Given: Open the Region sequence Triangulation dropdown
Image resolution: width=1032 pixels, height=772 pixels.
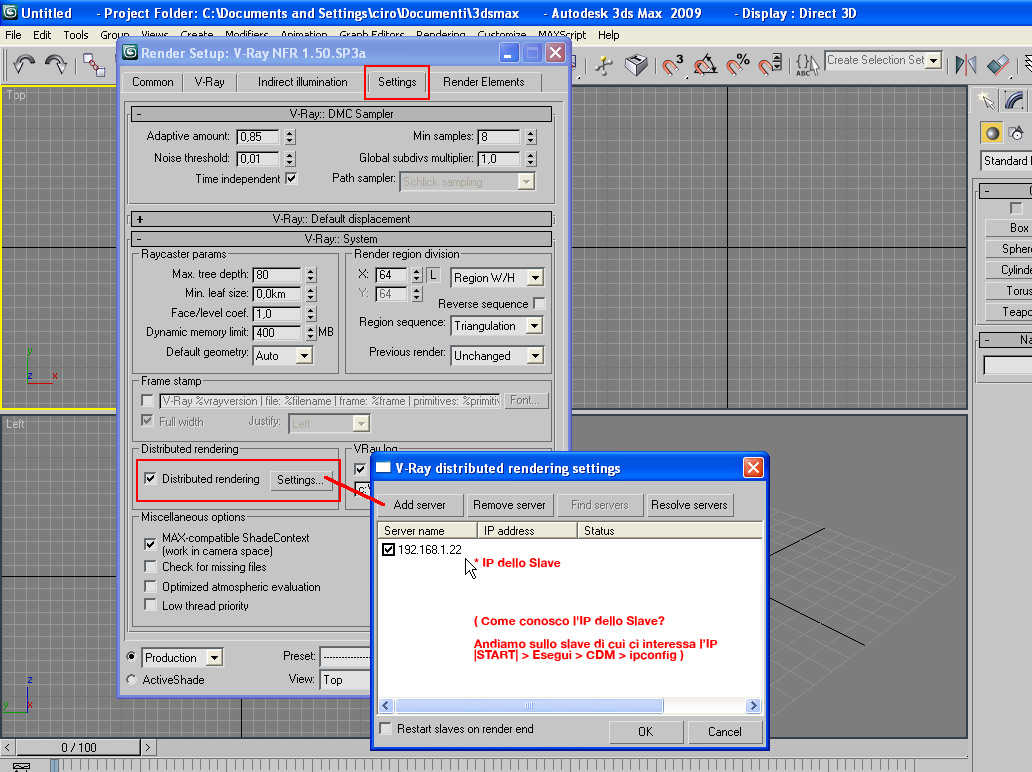Looking at the screenshot, I should coord(497,326).
